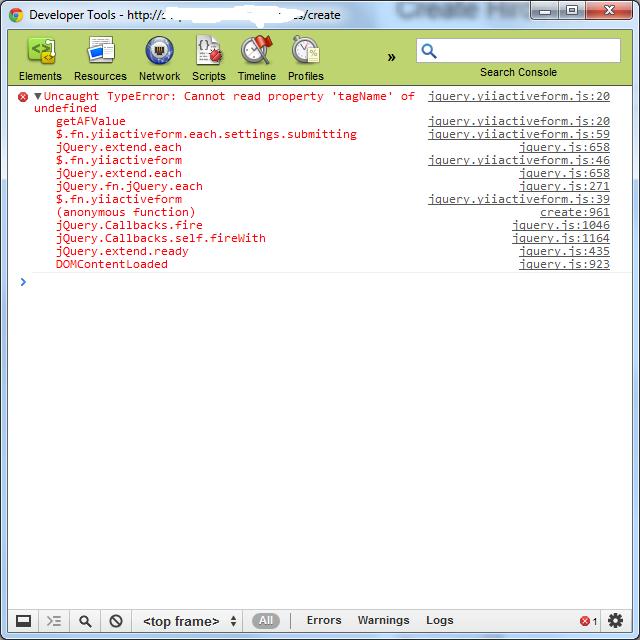Open jquery.js:1046 source link
This screenshot has width=640, height=640.
pyautogui.click(x=560, y=225)
